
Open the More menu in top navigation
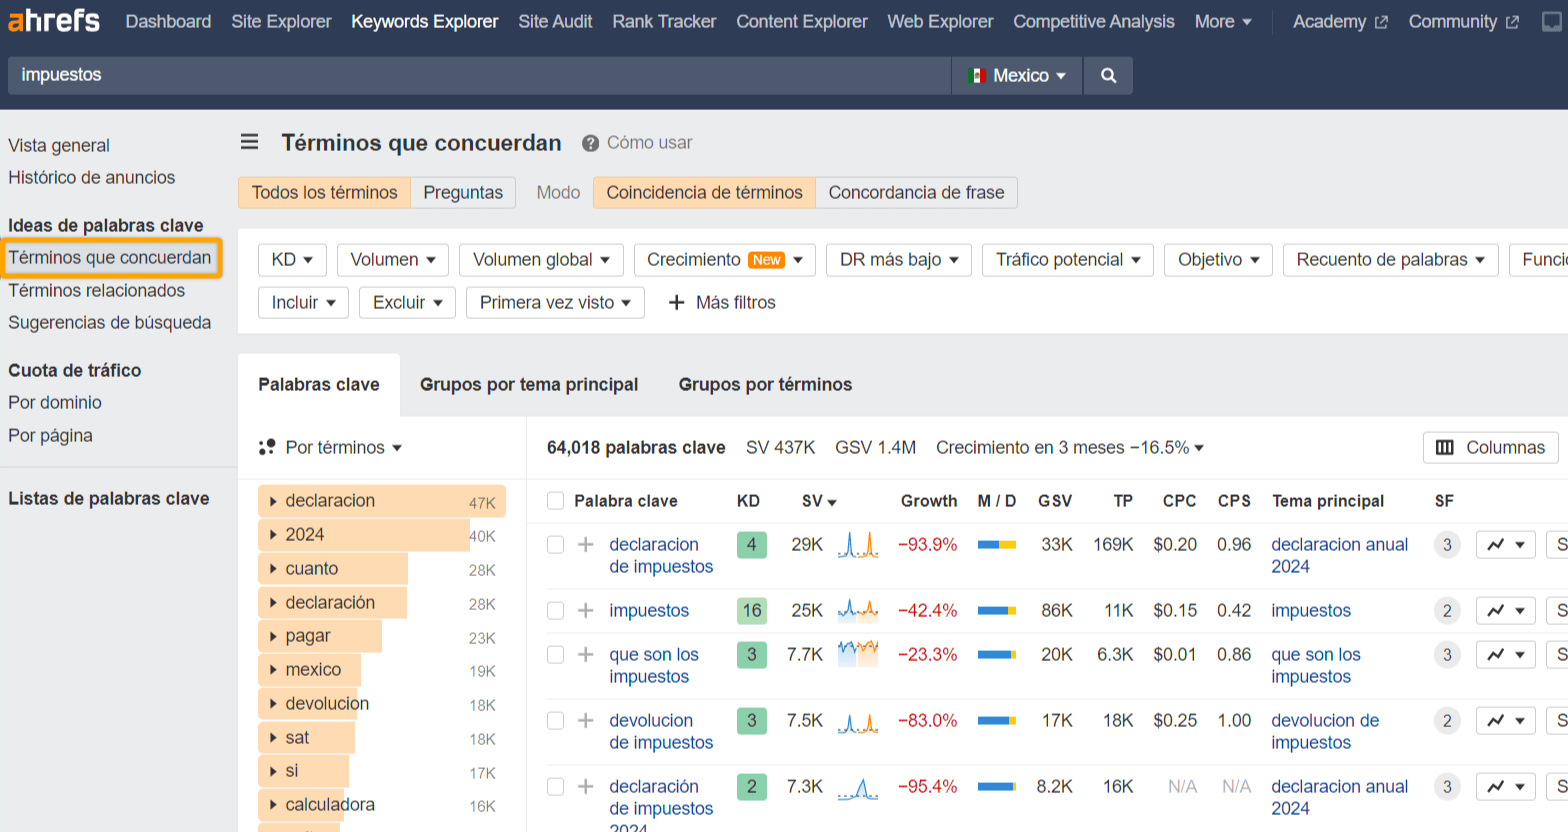click(x=1223, y=21)
